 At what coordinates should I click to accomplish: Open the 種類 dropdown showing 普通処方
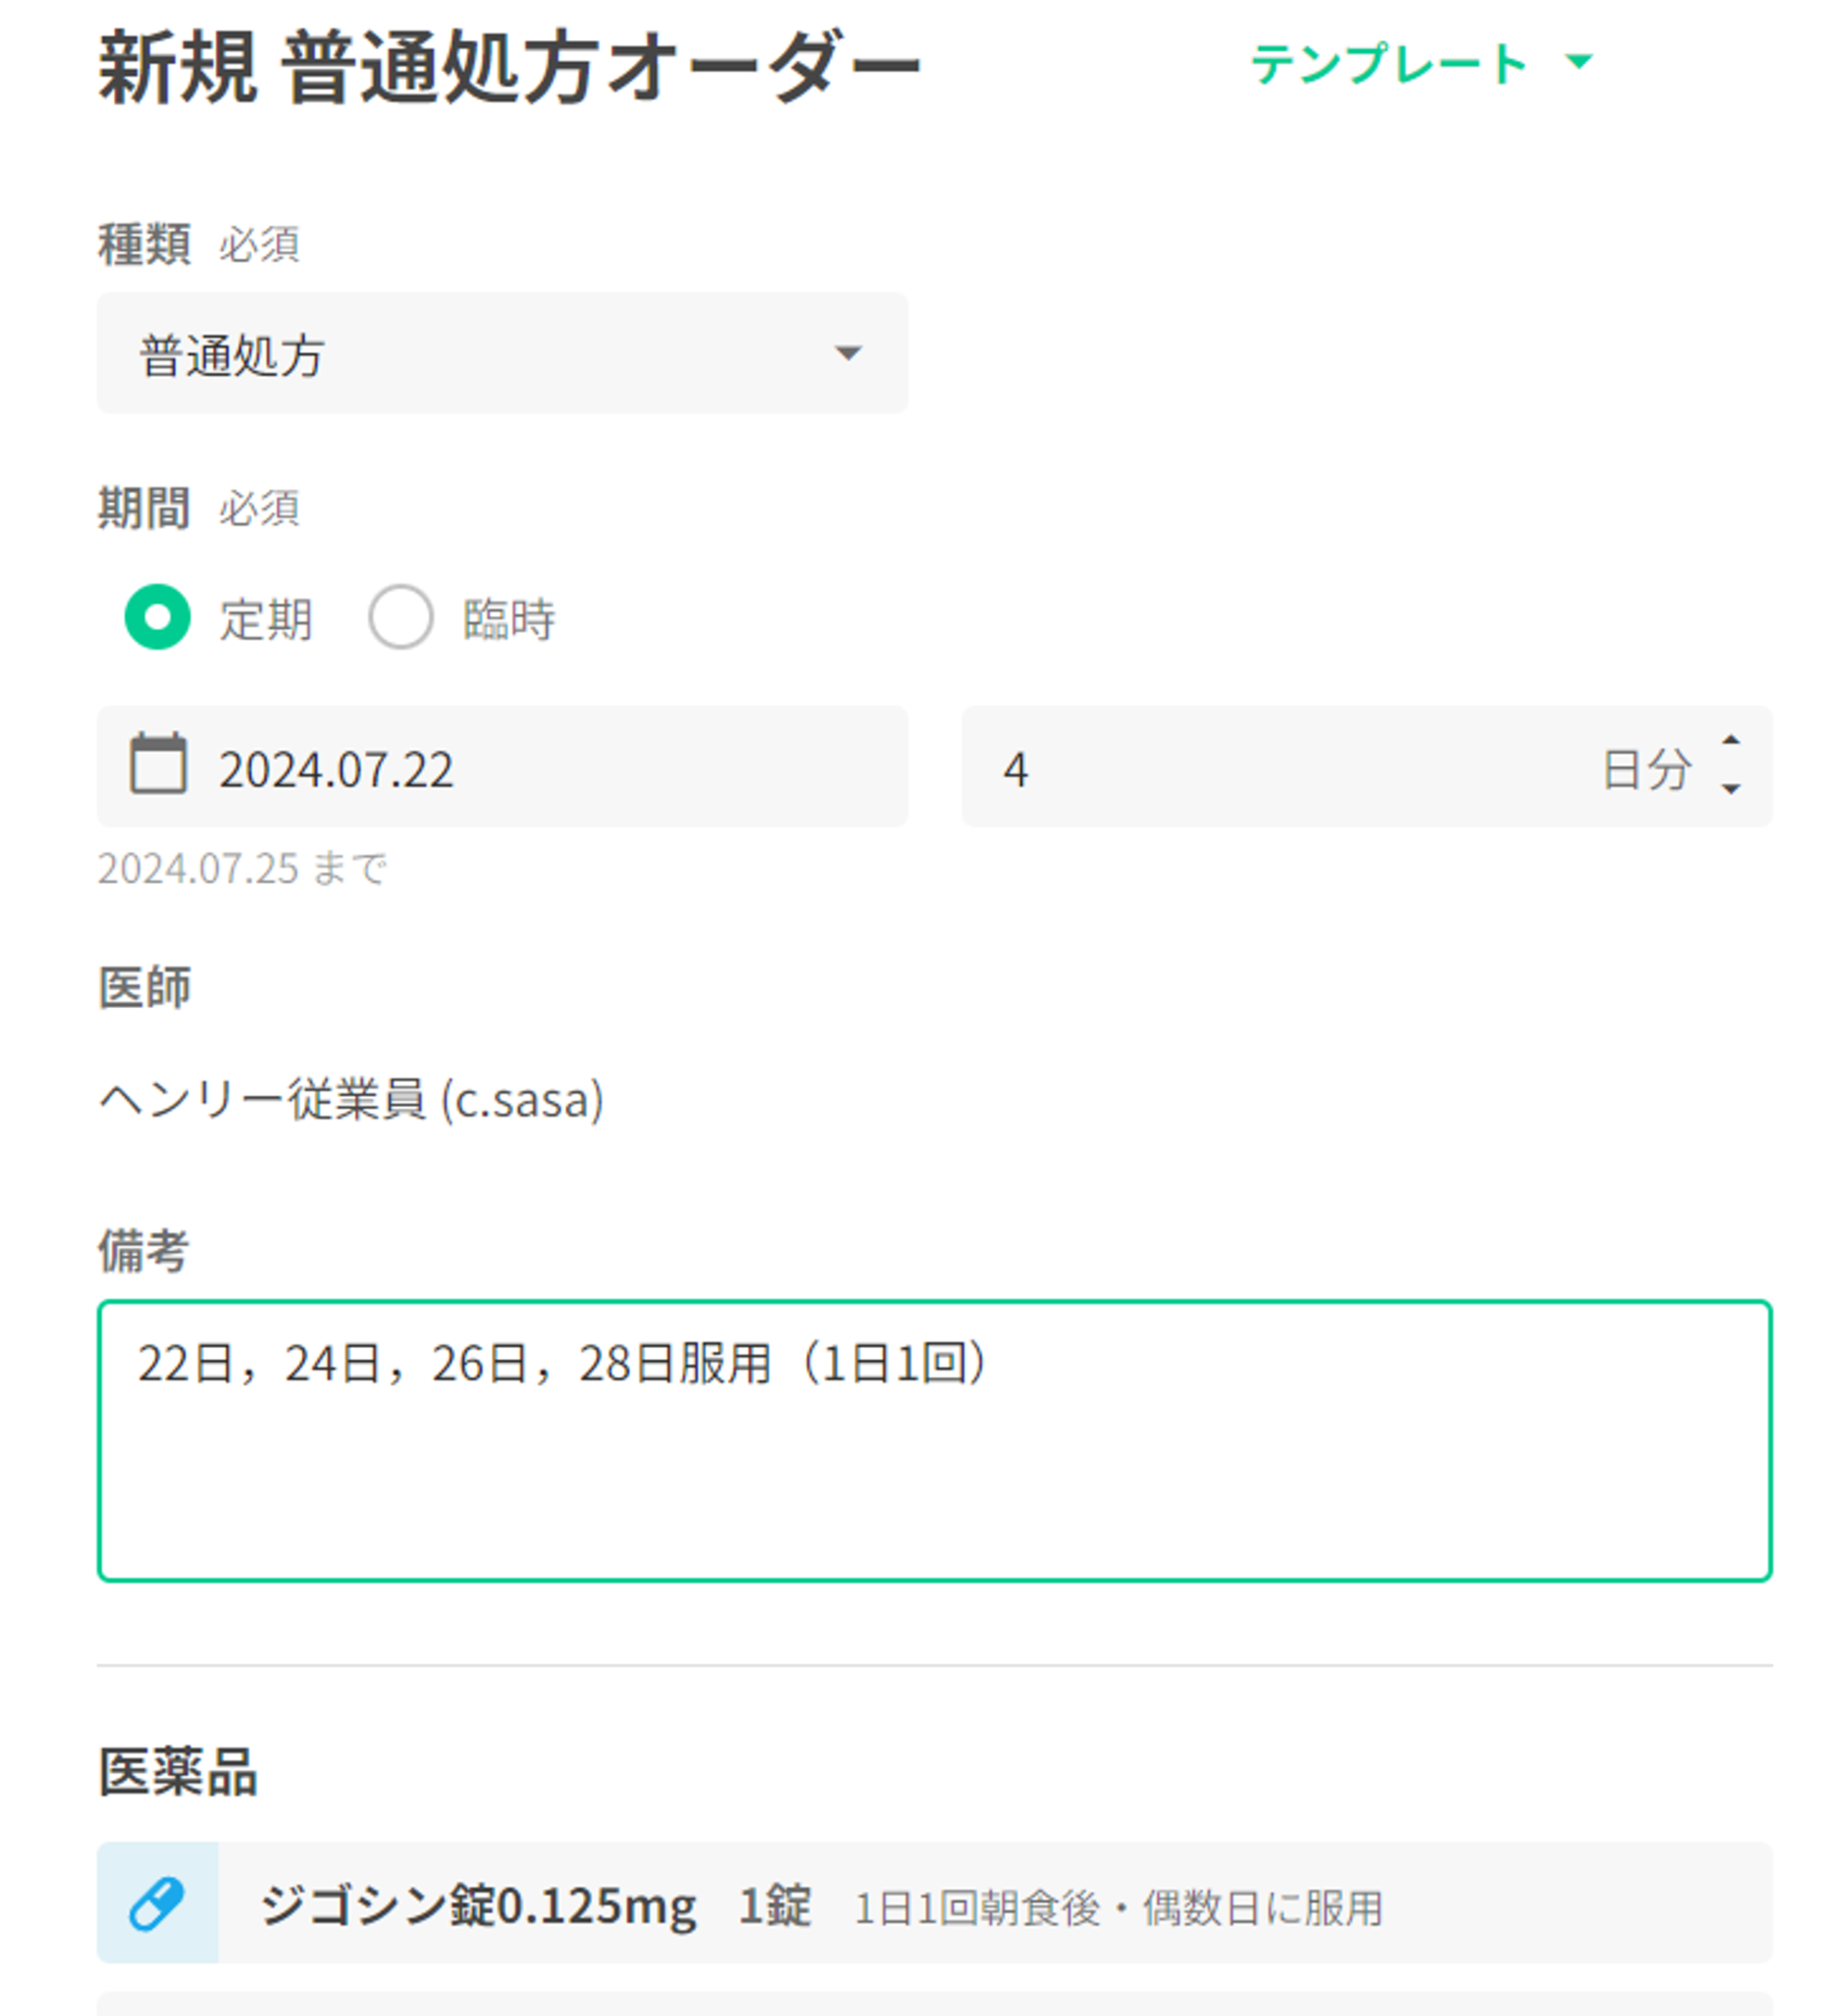(x=500, y=354)
